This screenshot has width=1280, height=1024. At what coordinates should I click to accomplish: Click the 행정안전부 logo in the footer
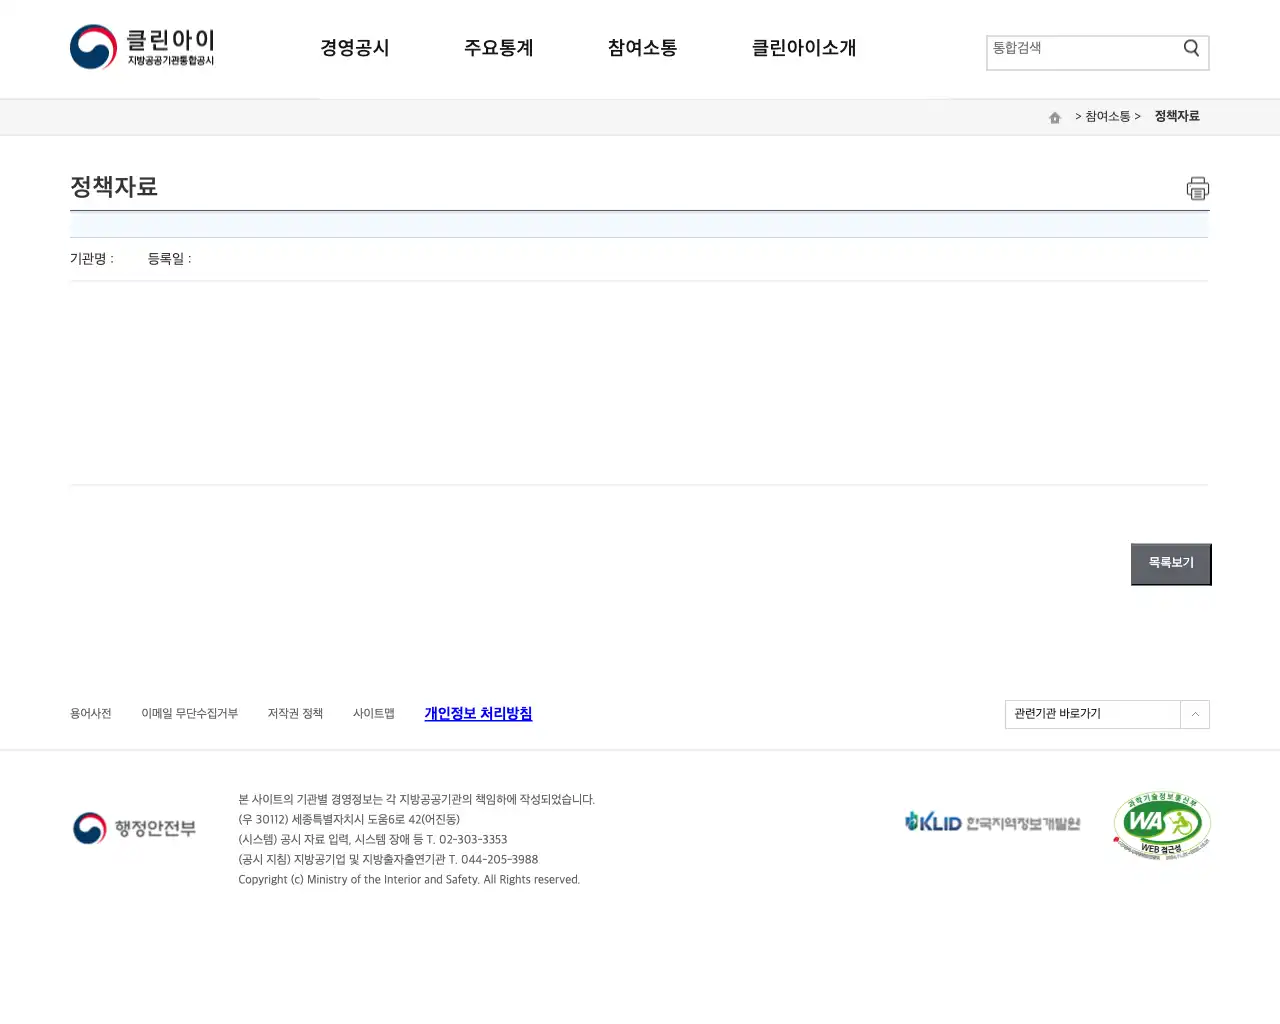[133, 828]
